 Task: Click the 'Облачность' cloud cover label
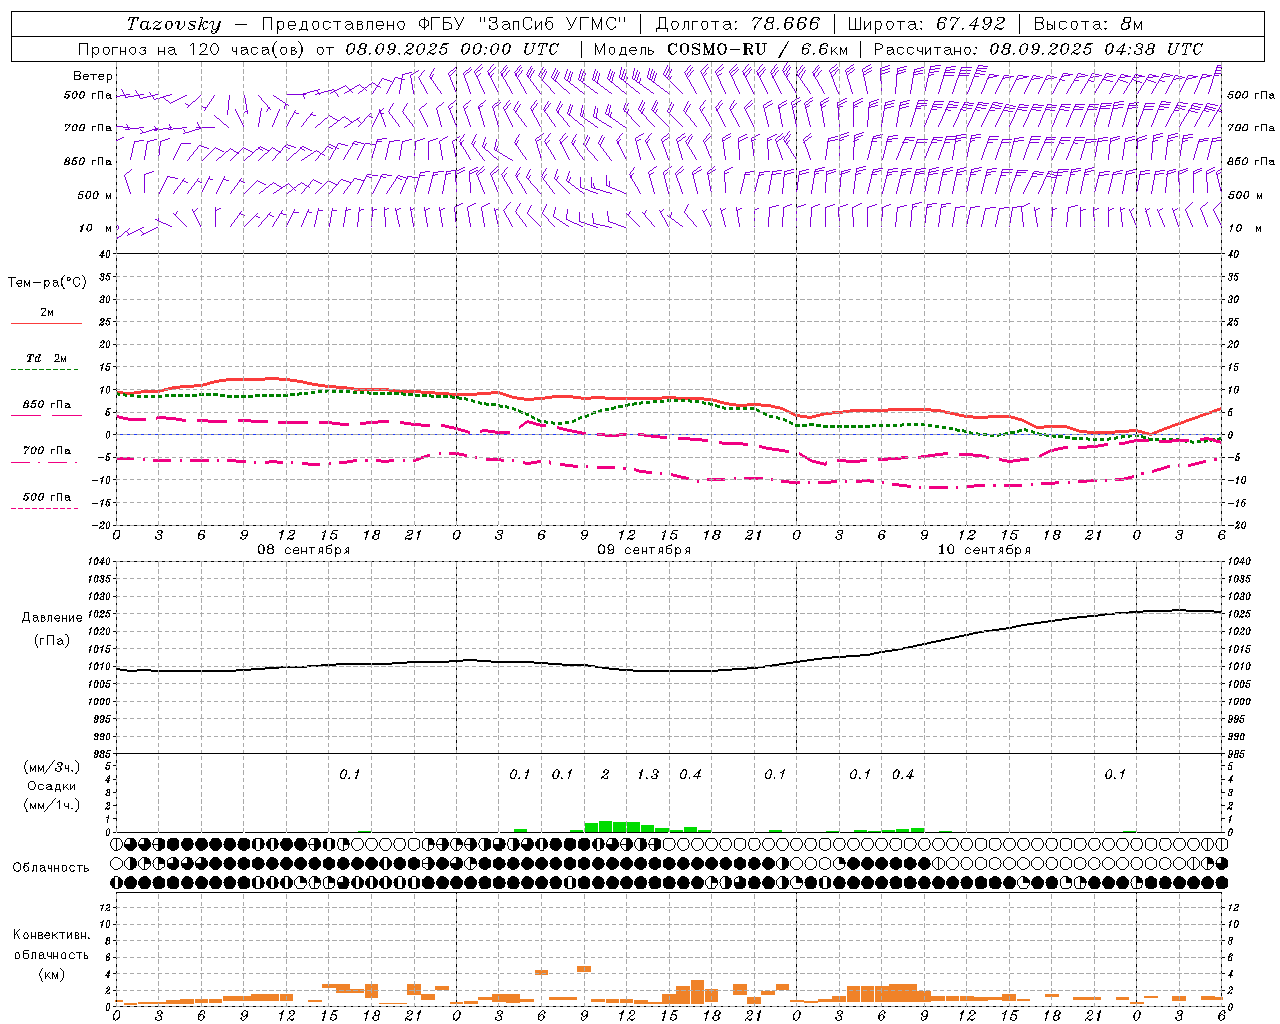[x=51, y=867]
